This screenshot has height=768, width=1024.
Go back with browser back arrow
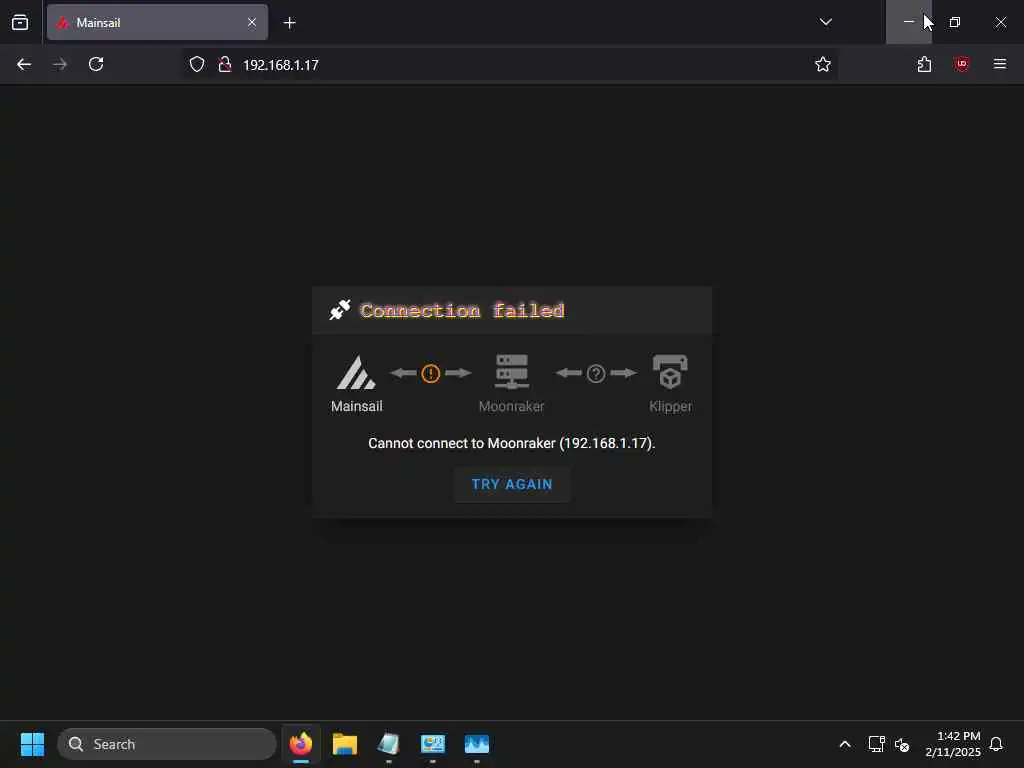click(24, 64)
